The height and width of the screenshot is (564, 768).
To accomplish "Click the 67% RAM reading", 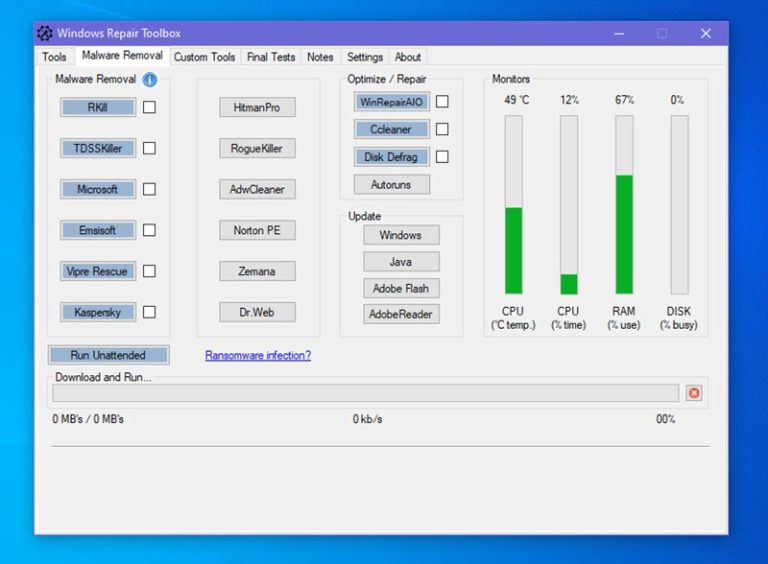I will click(x=624, y=100).
